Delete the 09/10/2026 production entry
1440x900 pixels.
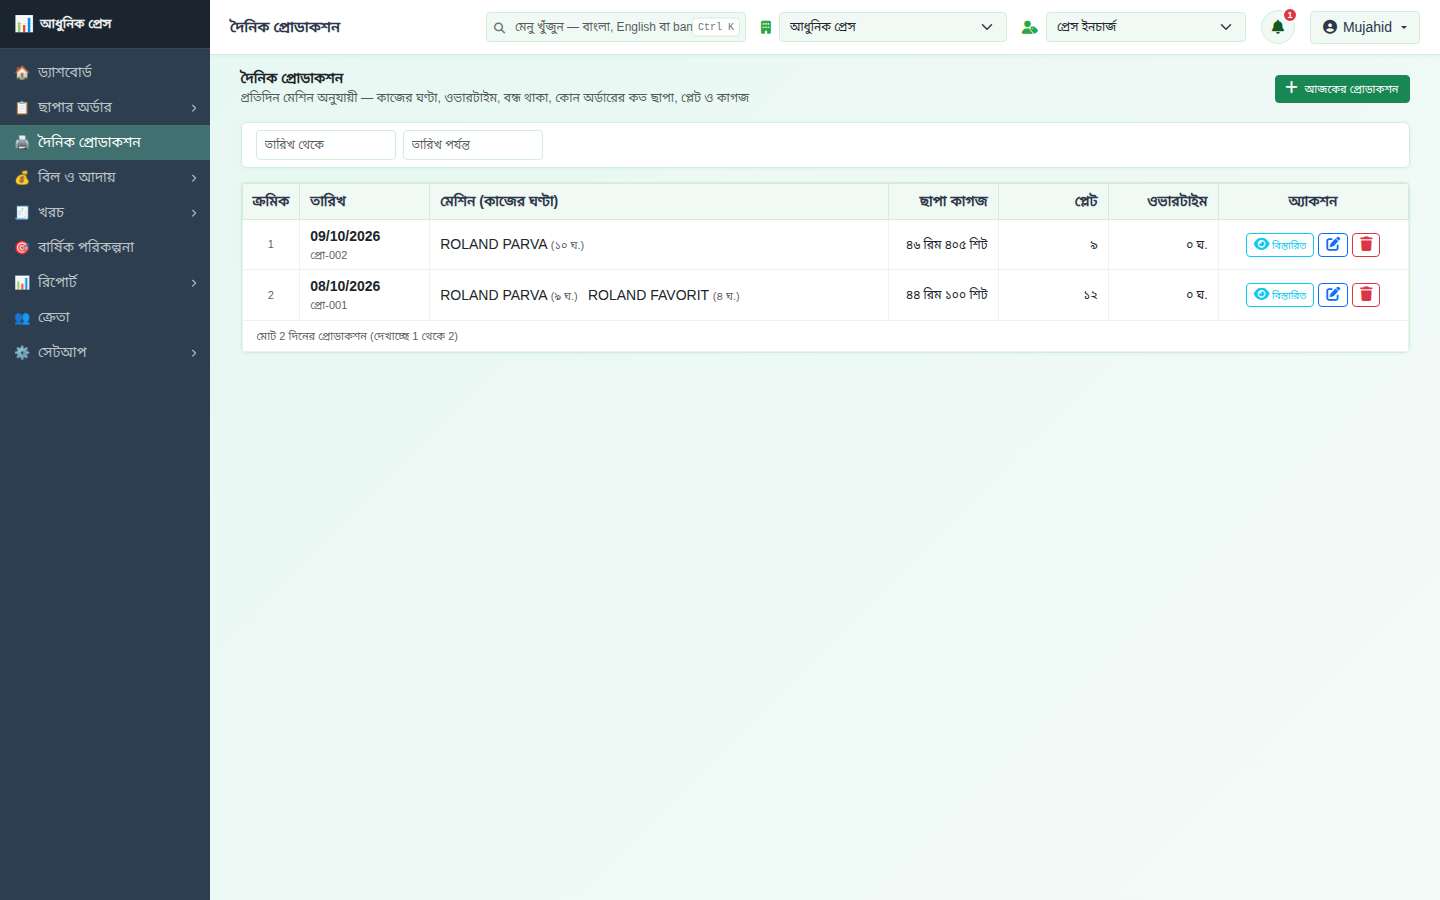(x=1366, y=245)
